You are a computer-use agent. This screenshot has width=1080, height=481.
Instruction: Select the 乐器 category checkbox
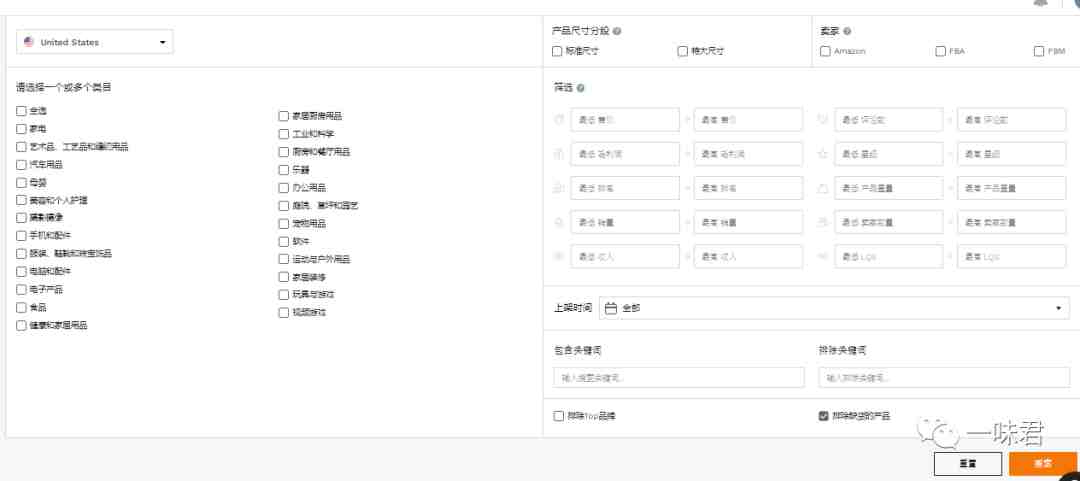(x=284, y=170)
